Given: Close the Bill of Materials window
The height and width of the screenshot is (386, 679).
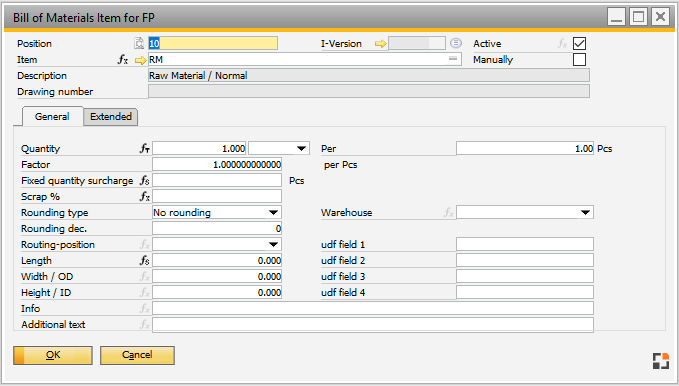Looking at the screenshot, I should [660, 17].
